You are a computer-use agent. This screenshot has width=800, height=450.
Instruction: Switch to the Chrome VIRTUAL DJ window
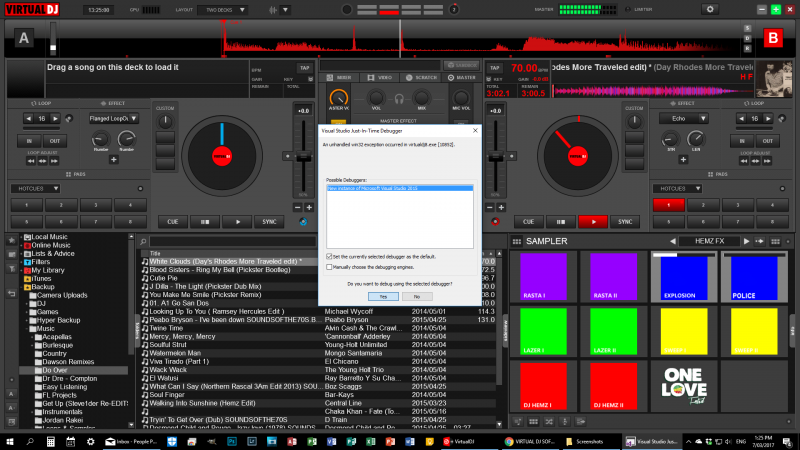click(529, 442)
